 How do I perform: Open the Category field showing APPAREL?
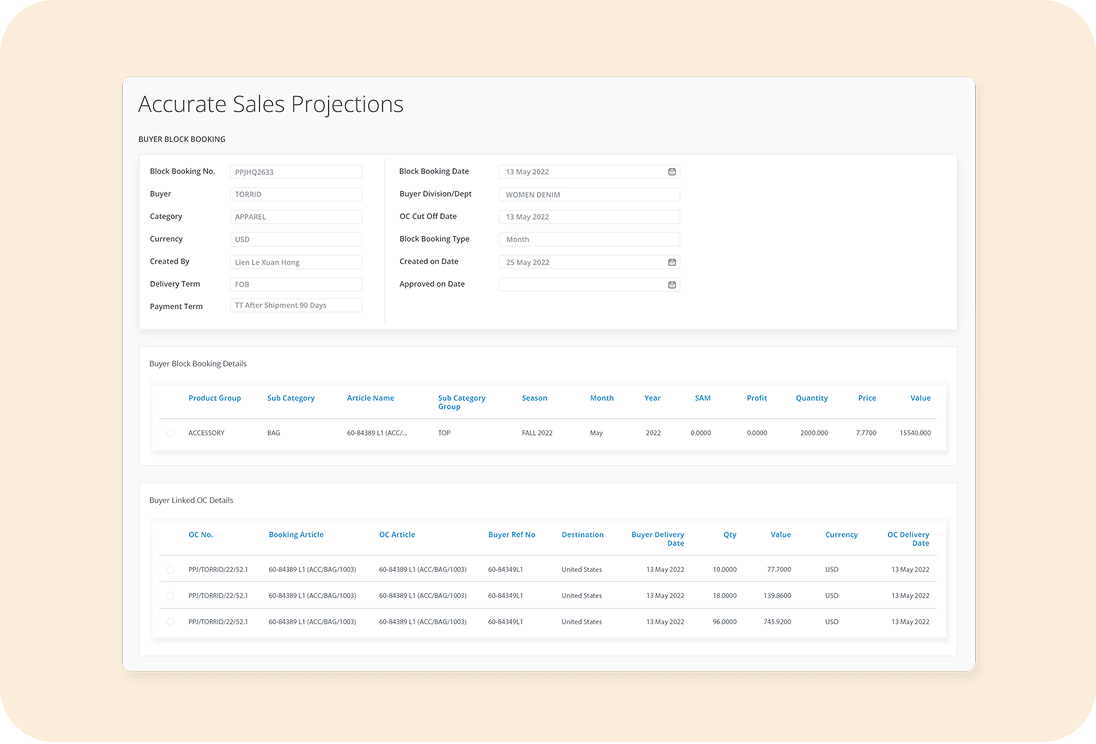pos(295,217)
